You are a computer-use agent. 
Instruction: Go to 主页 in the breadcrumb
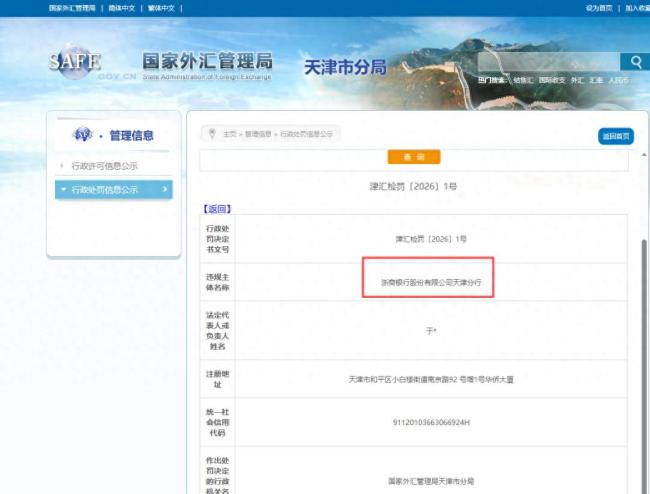click(x=230, y=134)
